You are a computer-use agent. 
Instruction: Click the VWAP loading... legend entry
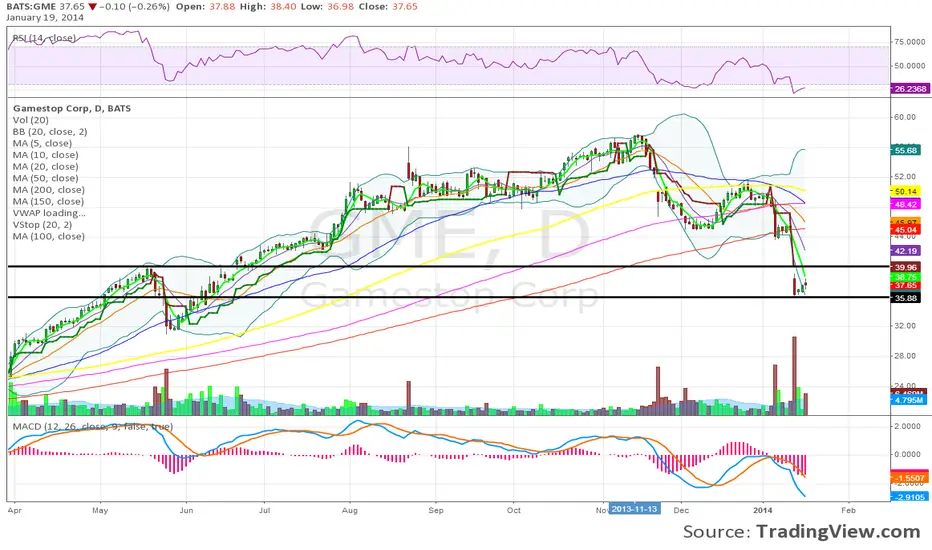pyautogui.click(x=49, y=213)
